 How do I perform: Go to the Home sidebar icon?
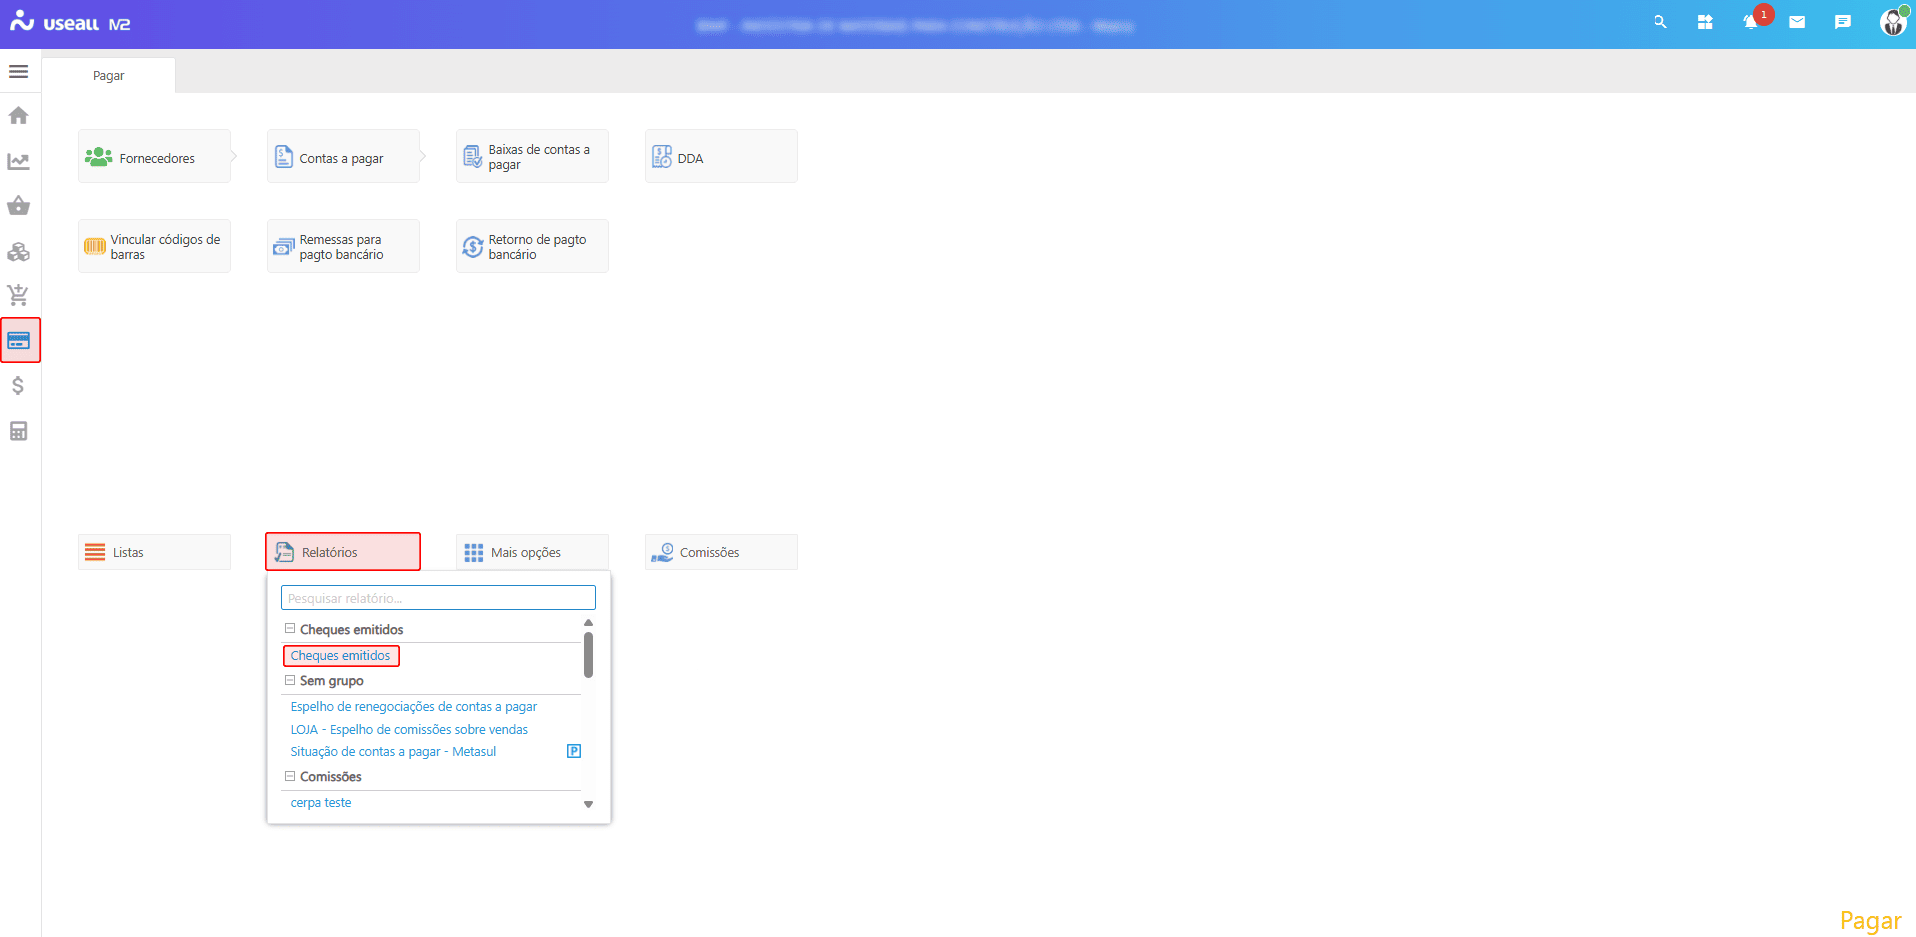click(x=18, y=116)
